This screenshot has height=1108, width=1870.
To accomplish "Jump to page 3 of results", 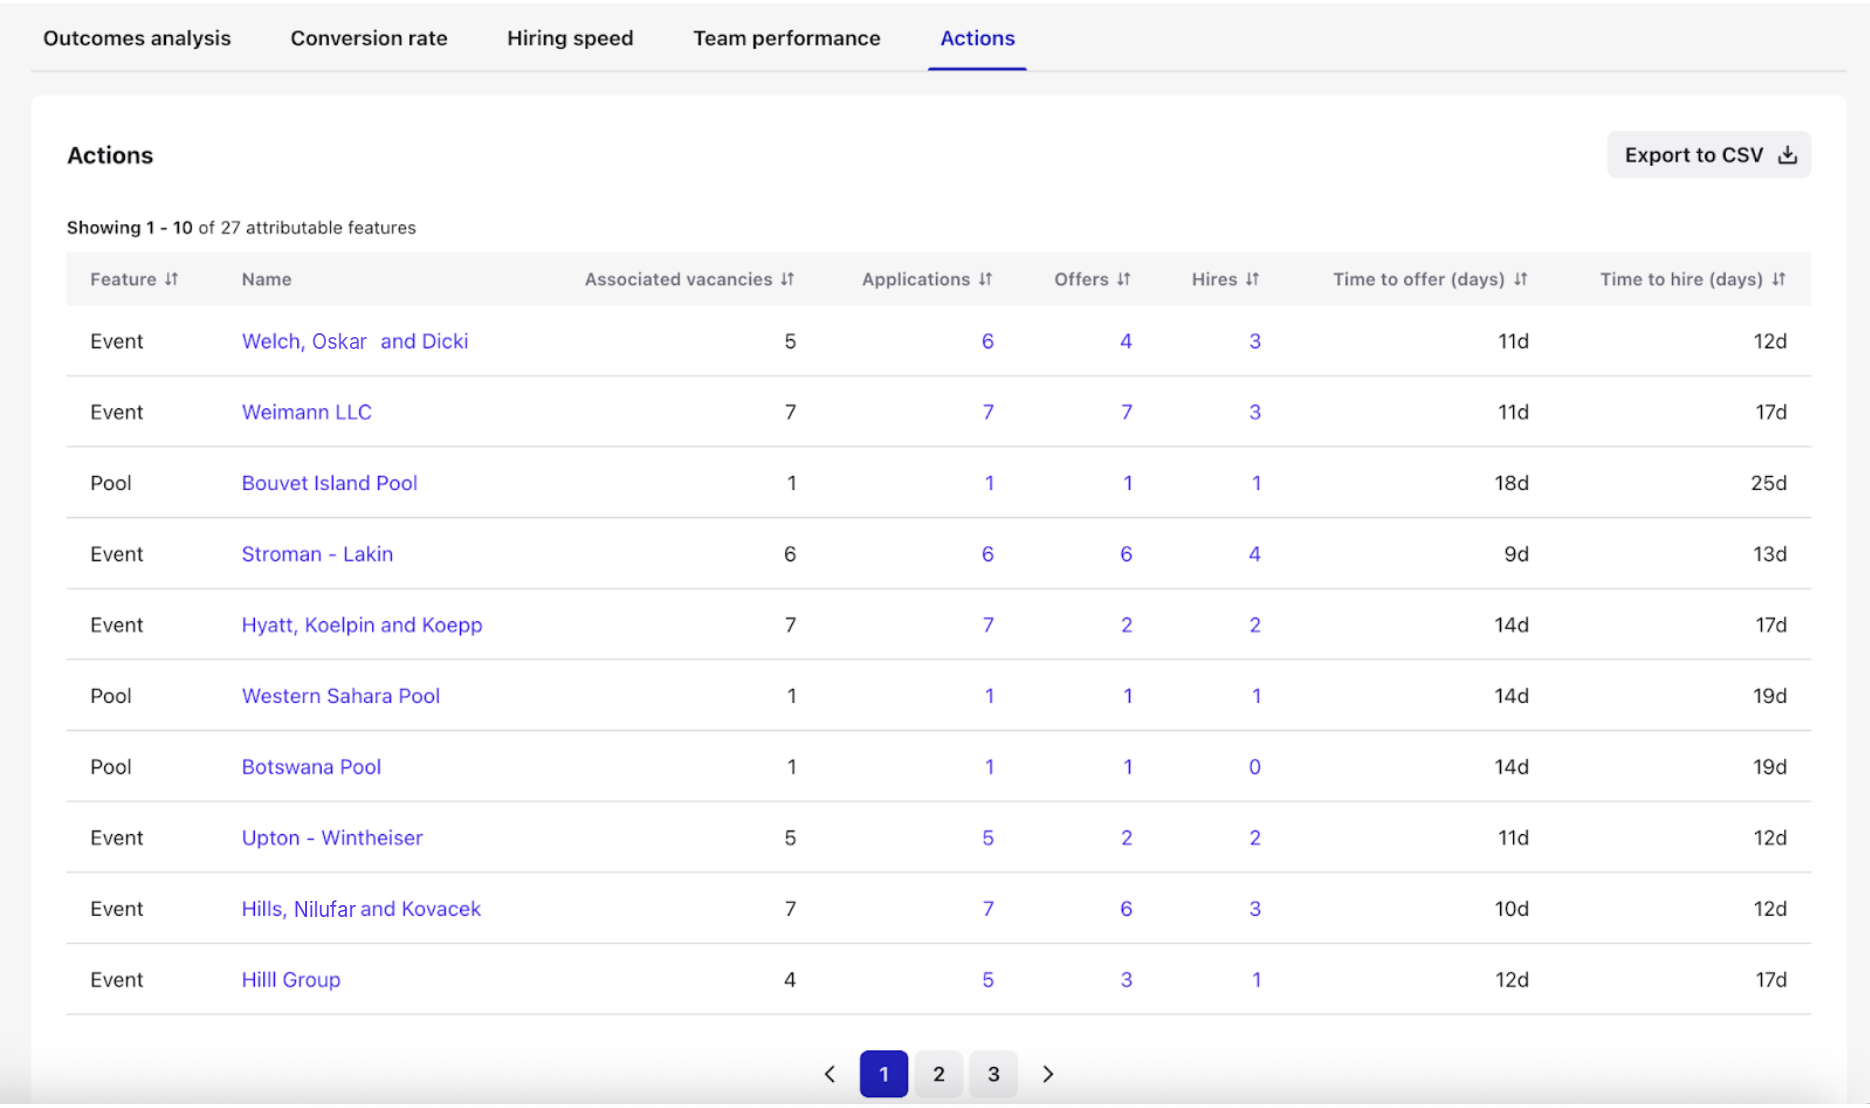I will [x=993, y=1074].
